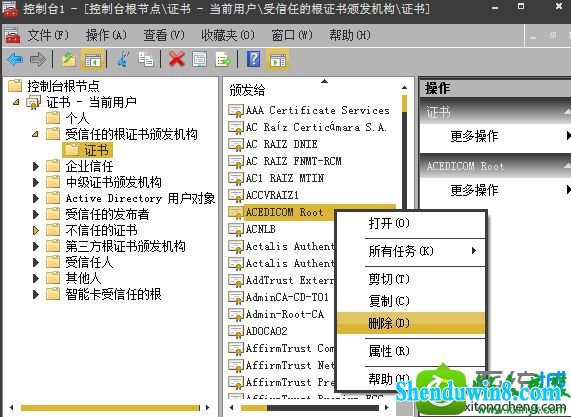Click the ADOCA02 certificate icon

236,331
